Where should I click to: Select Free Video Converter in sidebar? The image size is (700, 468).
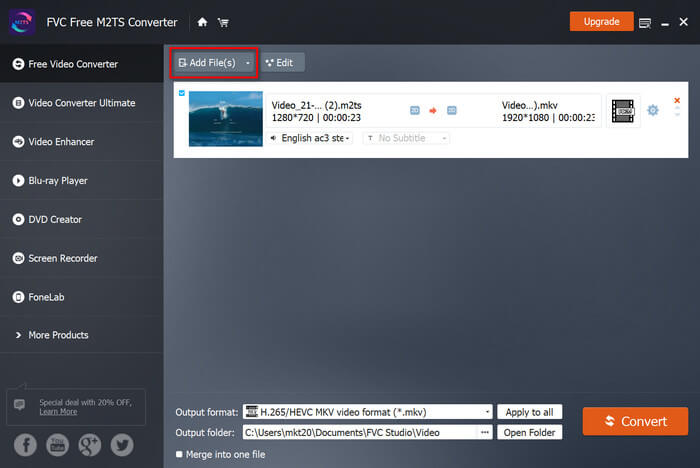(x=82, y=64)
